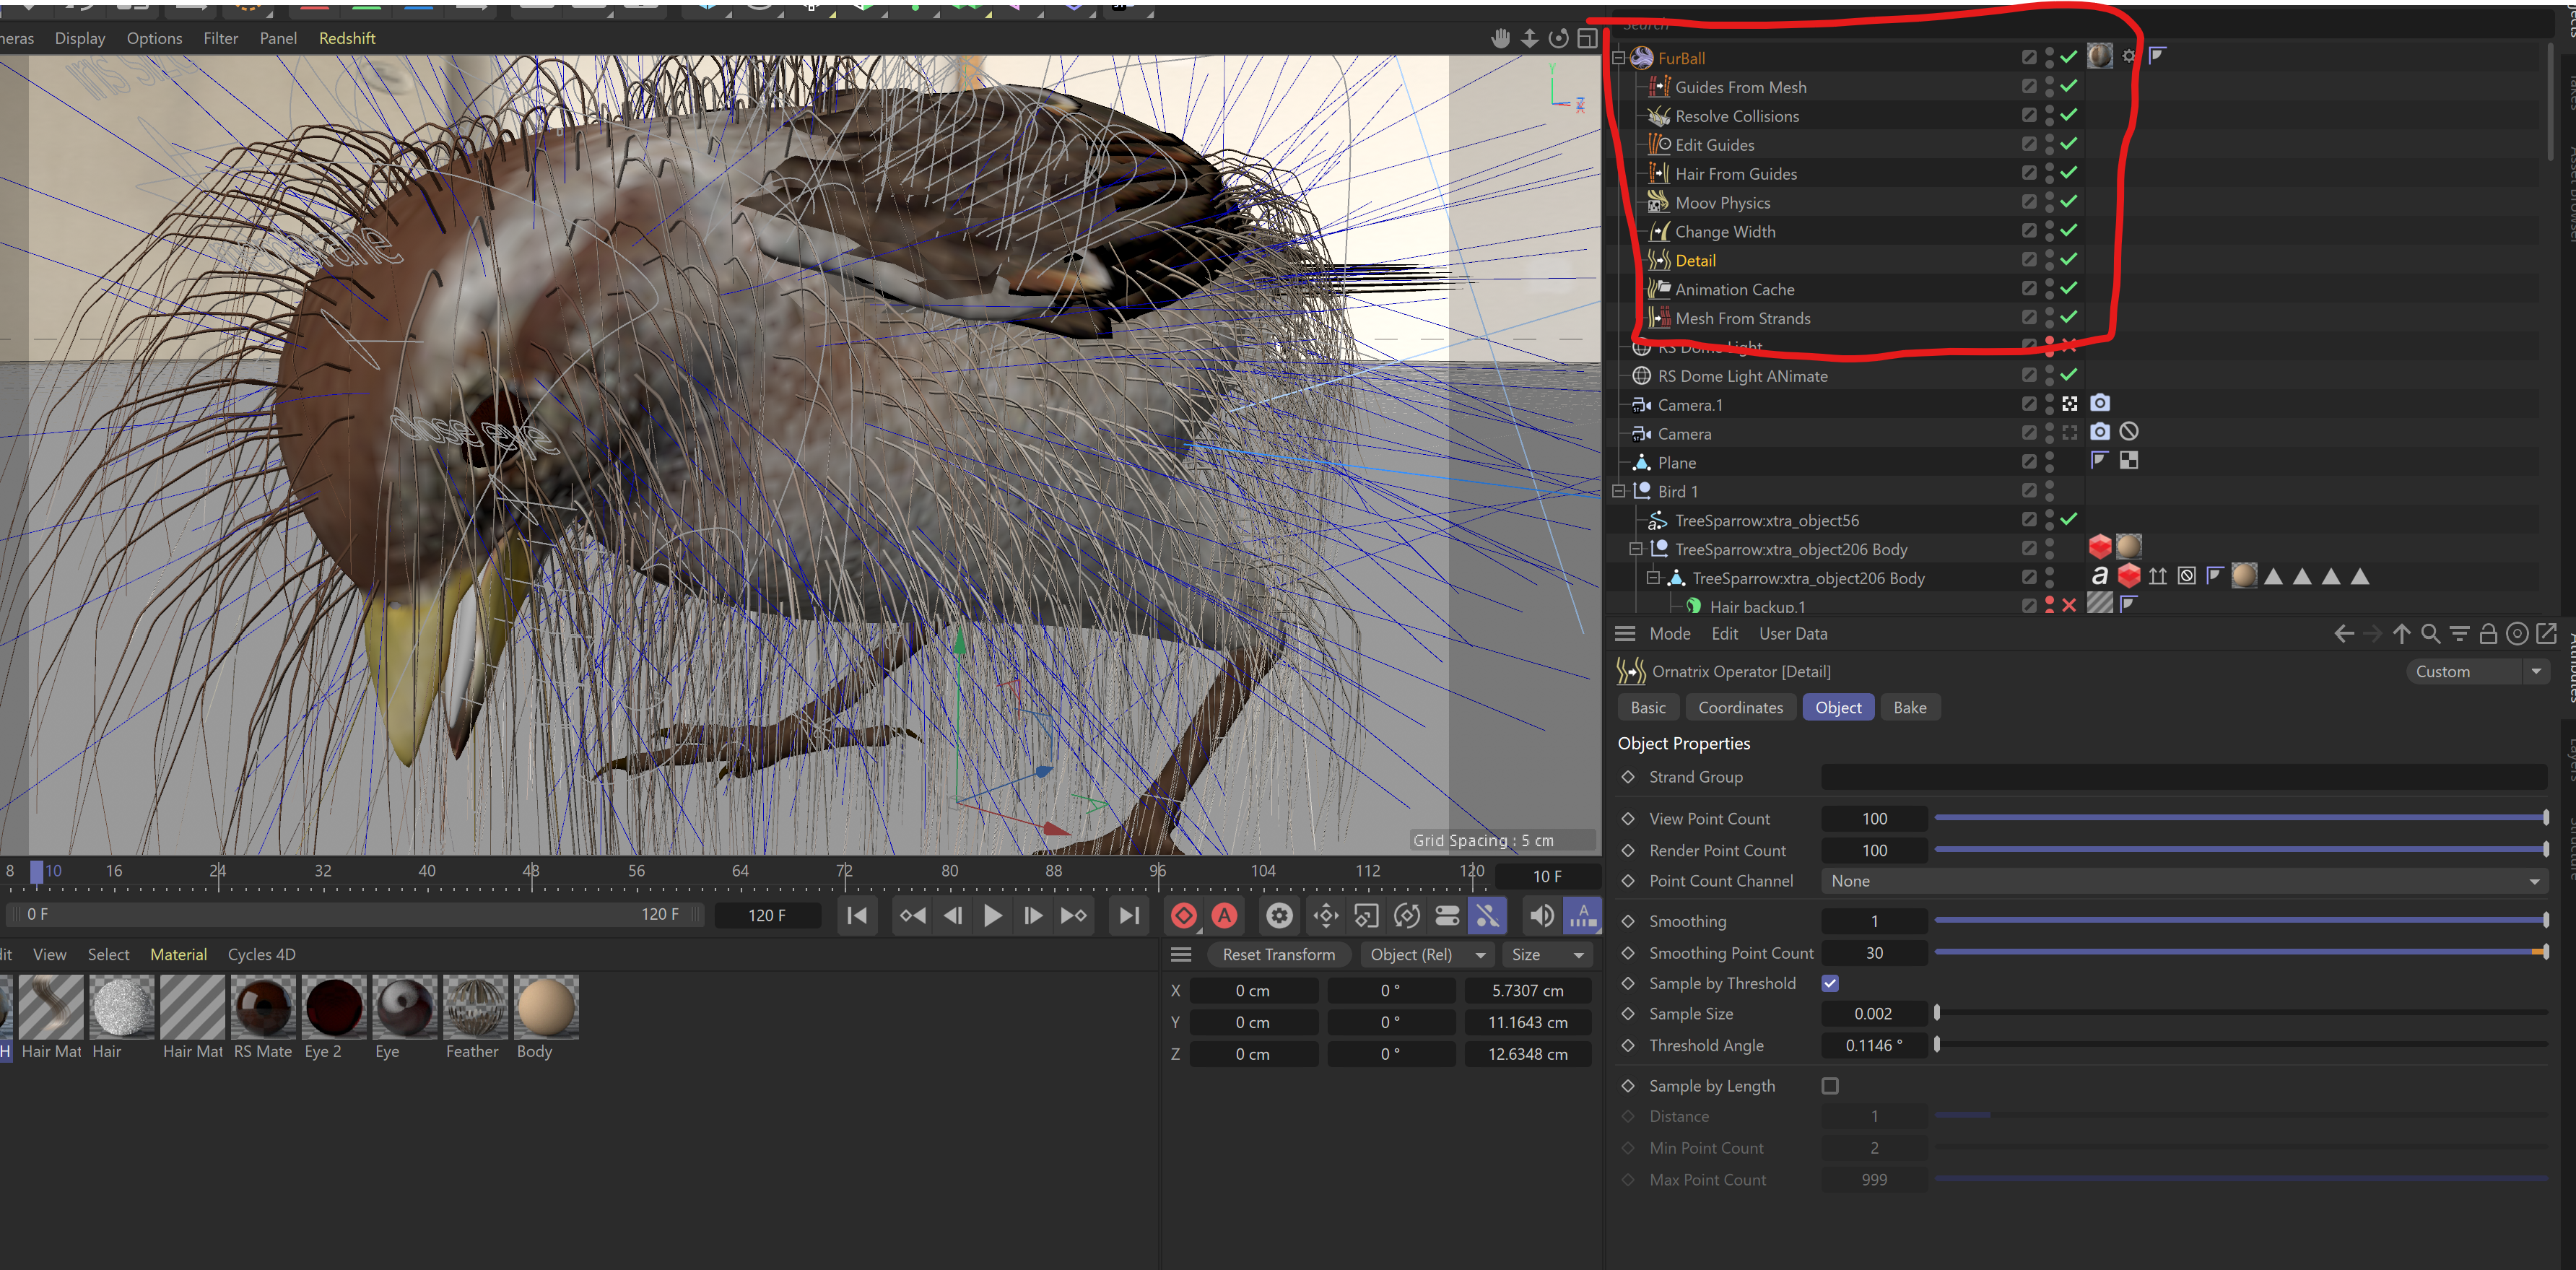The width and height of the screenshot is (2576, 1270).
Task: Enable the Sample by Length checkbox
Action: 1830,1086
